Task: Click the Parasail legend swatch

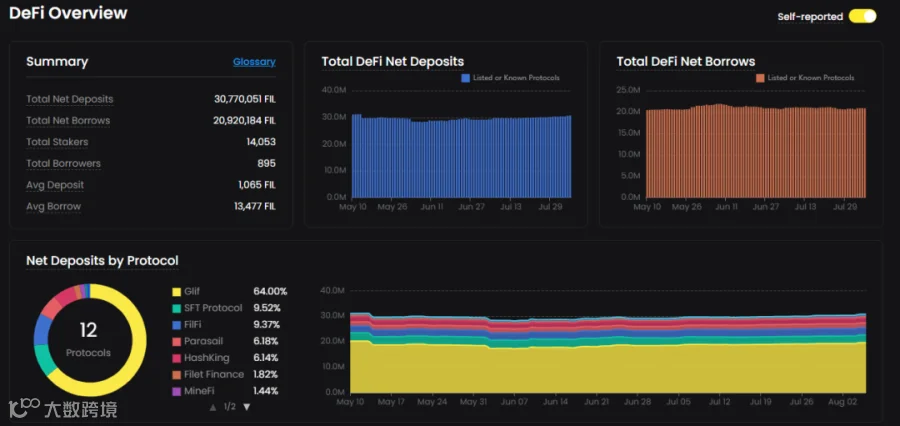Action: pyautogui.click(x=177, y=342)
